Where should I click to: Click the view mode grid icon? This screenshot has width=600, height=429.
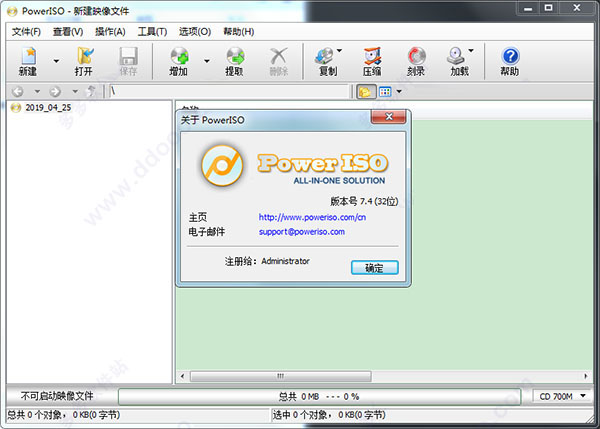click(385, 91)
